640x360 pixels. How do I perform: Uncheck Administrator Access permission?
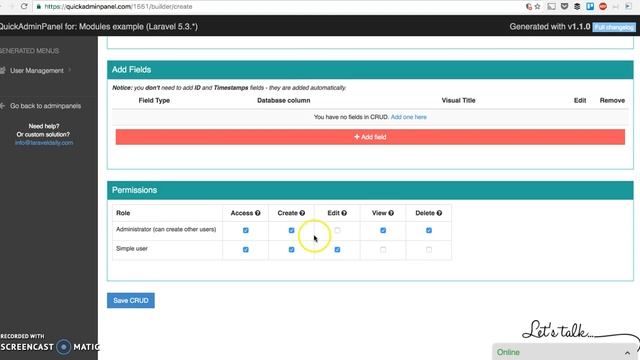[246, 230]
